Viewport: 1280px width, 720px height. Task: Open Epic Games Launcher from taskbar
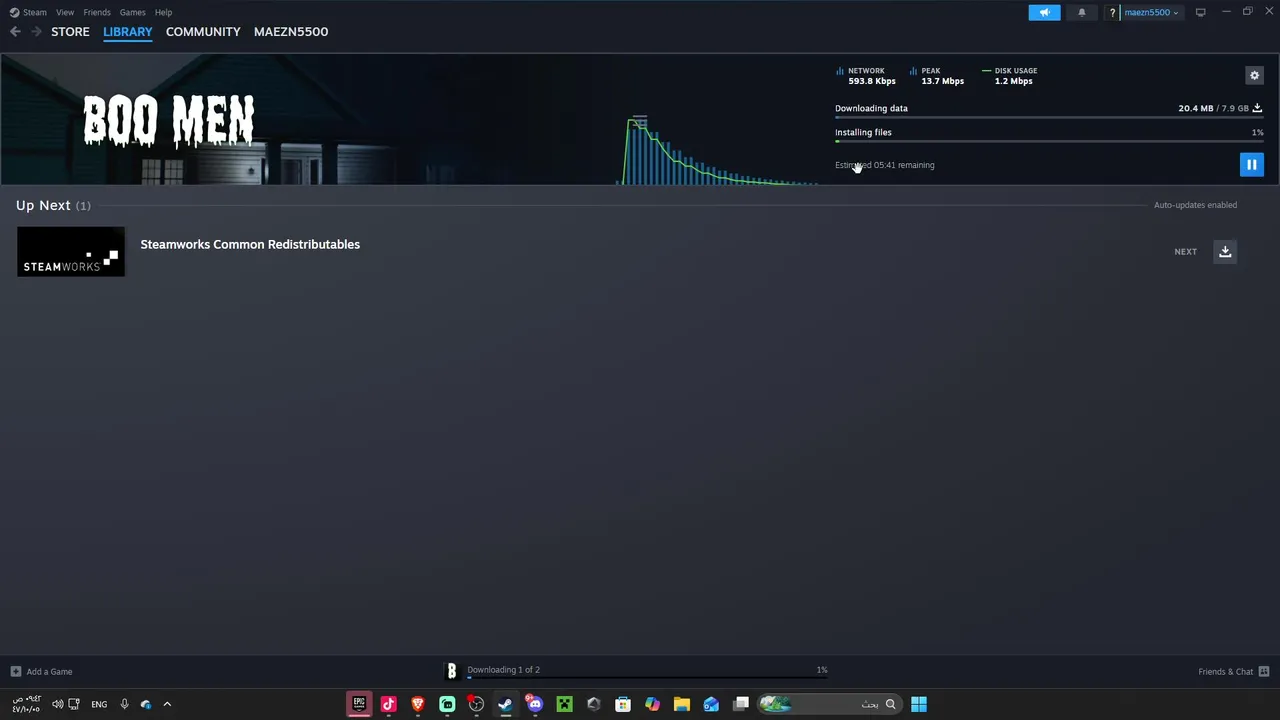pyautogui.click(x=359, y=704)
